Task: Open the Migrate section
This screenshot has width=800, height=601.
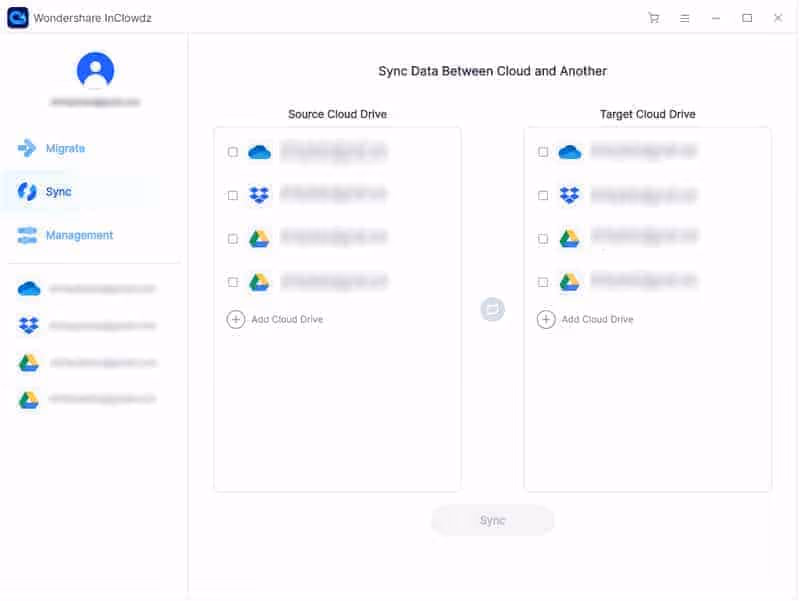Action: 70,147
